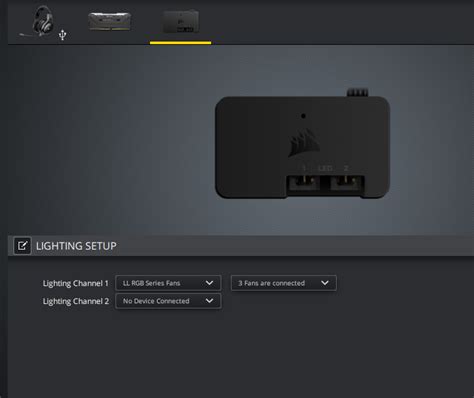Click the Lighting Setup edit icon
Image resolution: width=474 pixels, height=398 pixels.
coord(22,246)
